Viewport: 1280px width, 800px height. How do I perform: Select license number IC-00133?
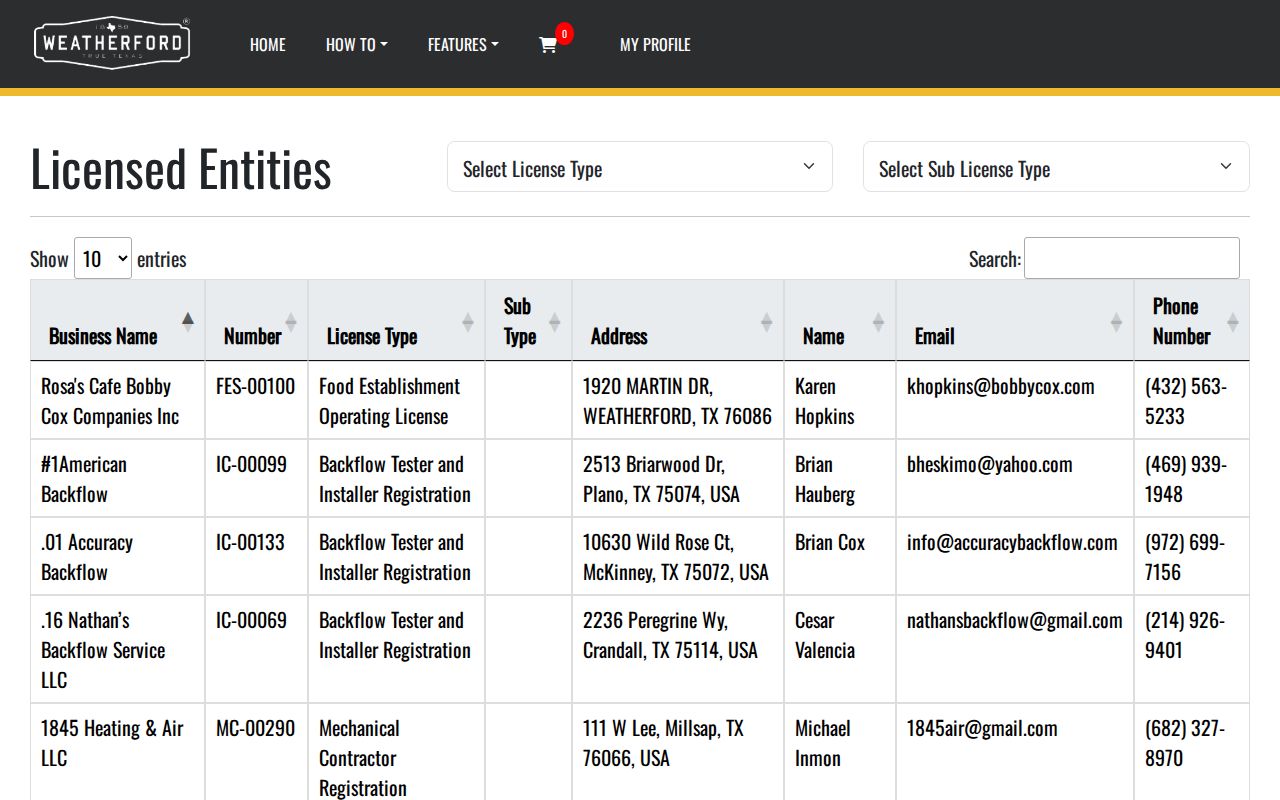click(250, 542)
